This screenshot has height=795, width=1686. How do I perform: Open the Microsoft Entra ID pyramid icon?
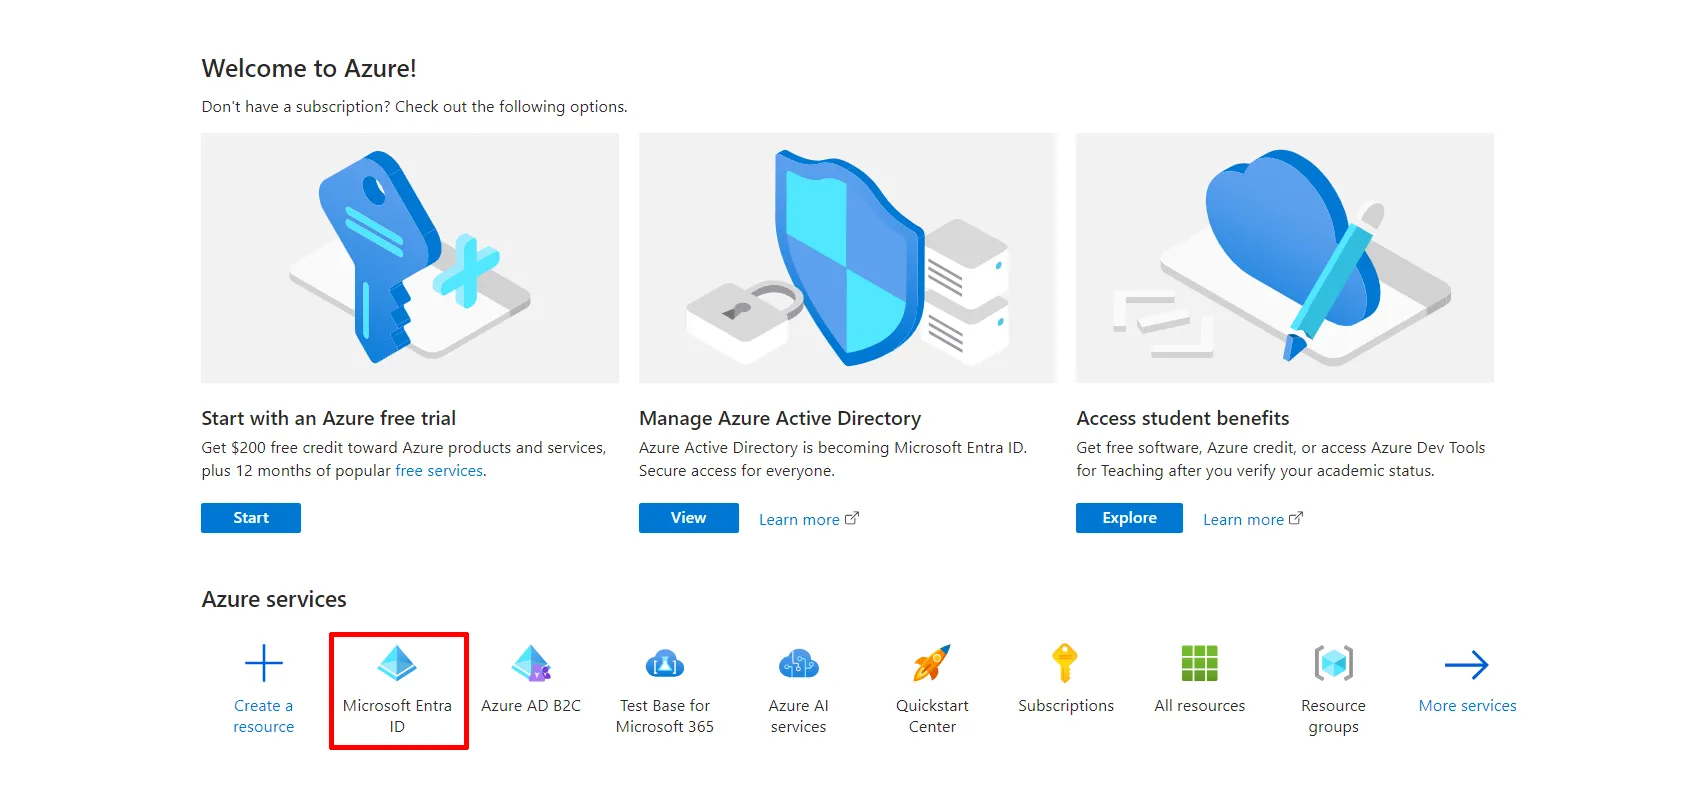click(x=397, y=663)
